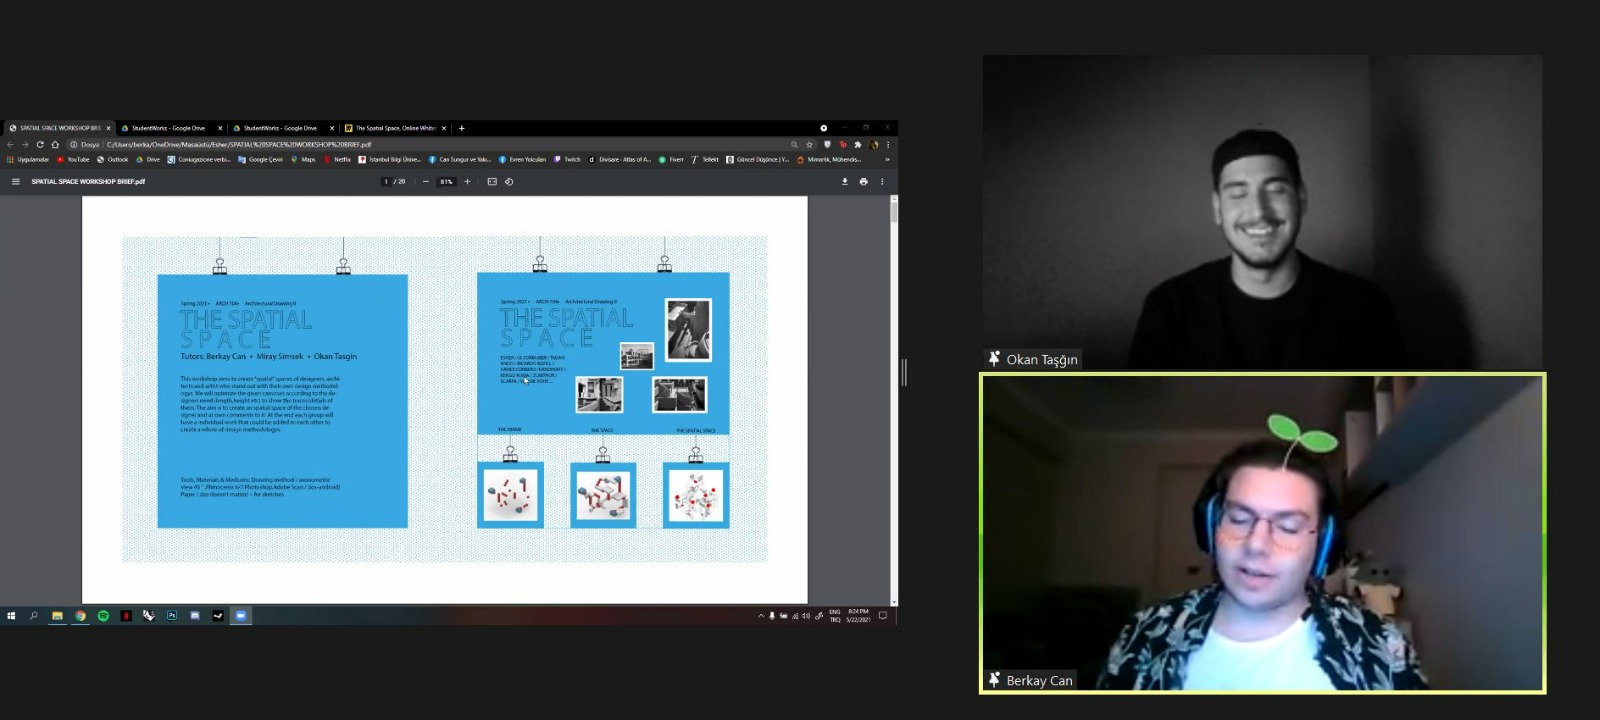Open the PDF viewer sidebar menu icon
The image size is (1600, 720).
(x=16, y=182)
